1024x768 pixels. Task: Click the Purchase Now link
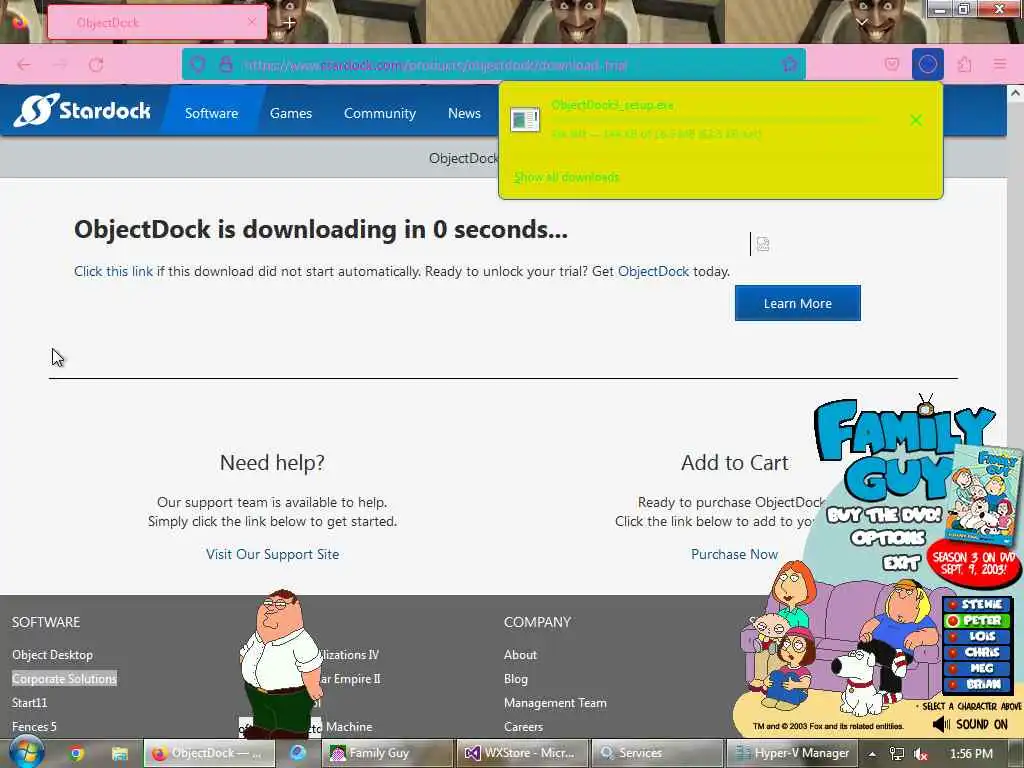point(734,554)
